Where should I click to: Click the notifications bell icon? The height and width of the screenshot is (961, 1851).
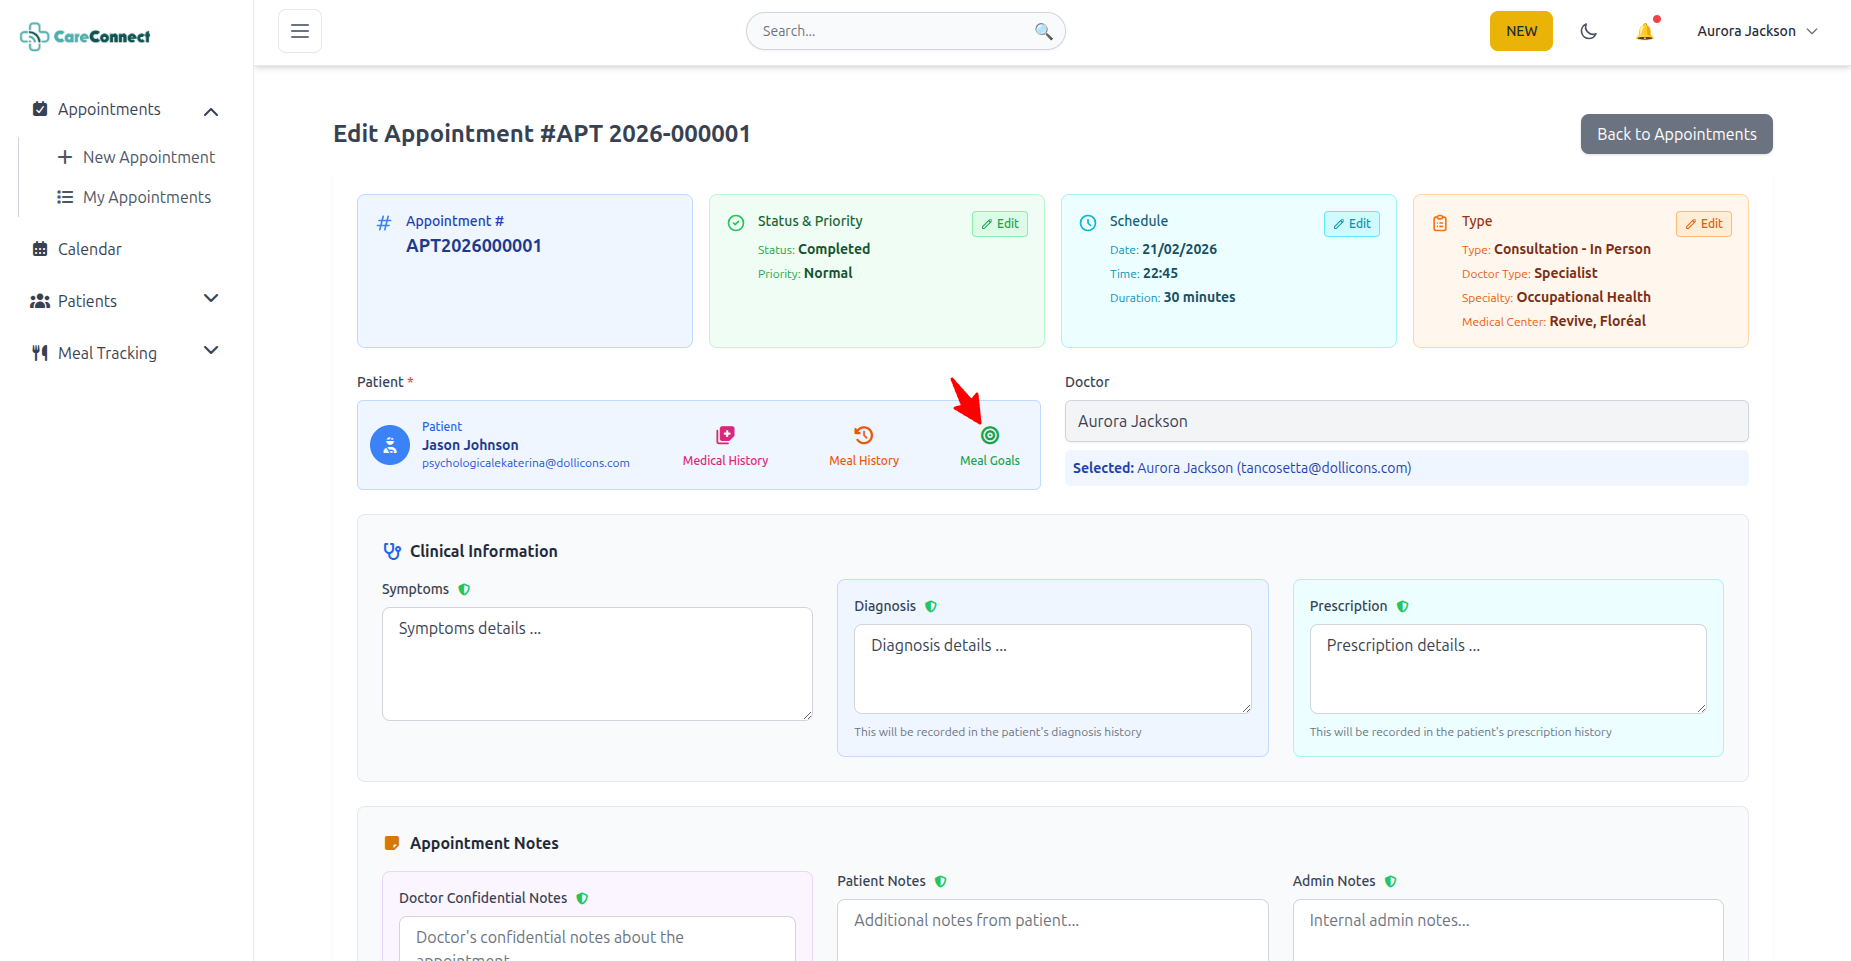[1644, 32]
